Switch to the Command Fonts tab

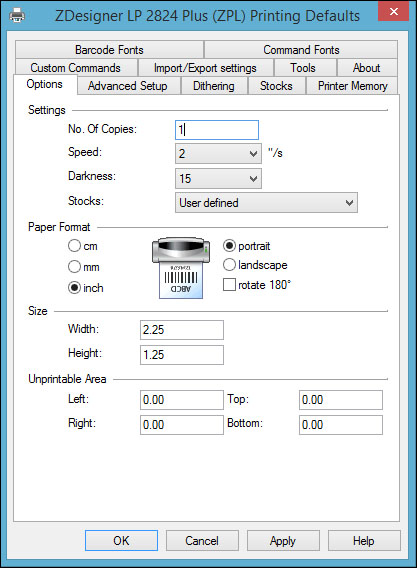301,50
